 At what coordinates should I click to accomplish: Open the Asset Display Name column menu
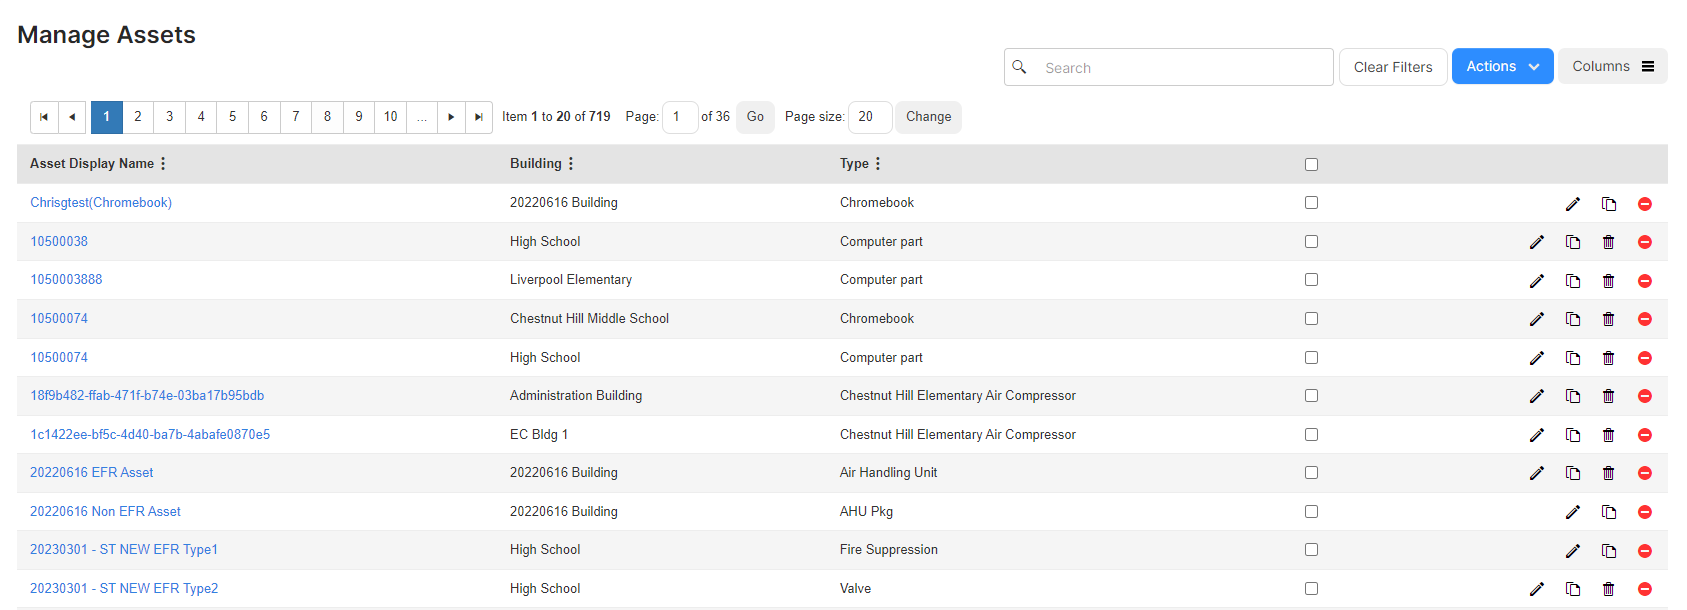163,164
